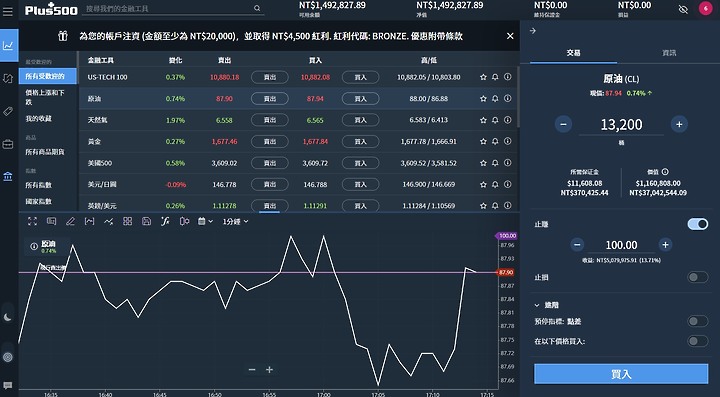
Task: Open 我的收藏 favorites list
Action: pos(39,118)
